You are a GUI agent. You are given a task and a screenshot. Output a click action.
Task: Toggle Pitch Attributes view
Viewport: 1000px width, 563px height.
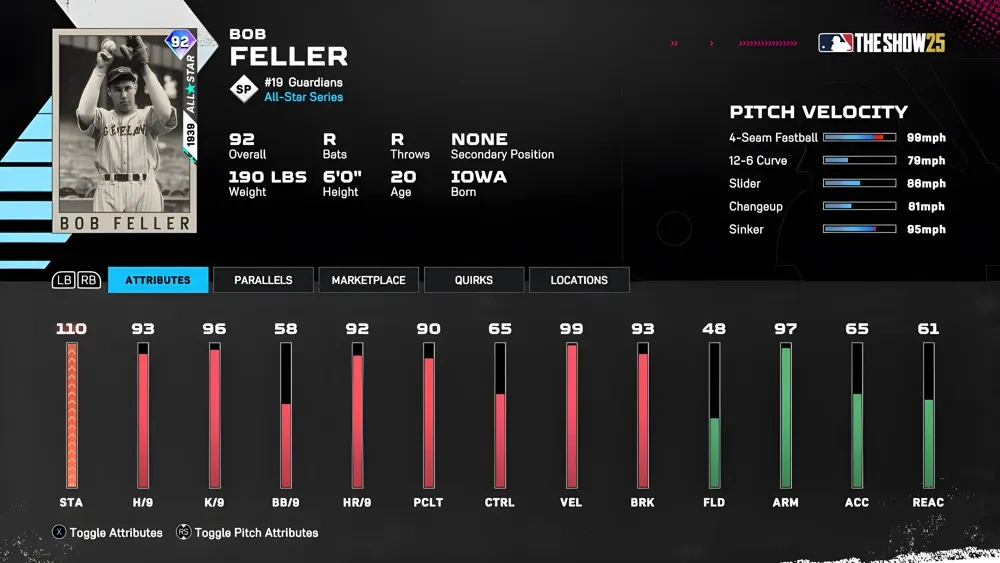coord(256,533)
